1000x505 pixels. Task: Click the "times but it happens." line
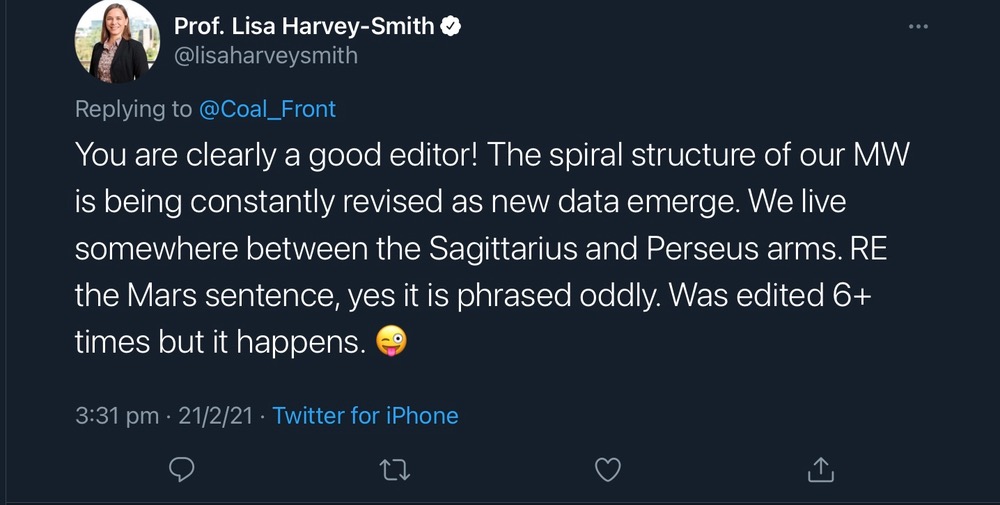pyautogui.click(x=218, y=343)
